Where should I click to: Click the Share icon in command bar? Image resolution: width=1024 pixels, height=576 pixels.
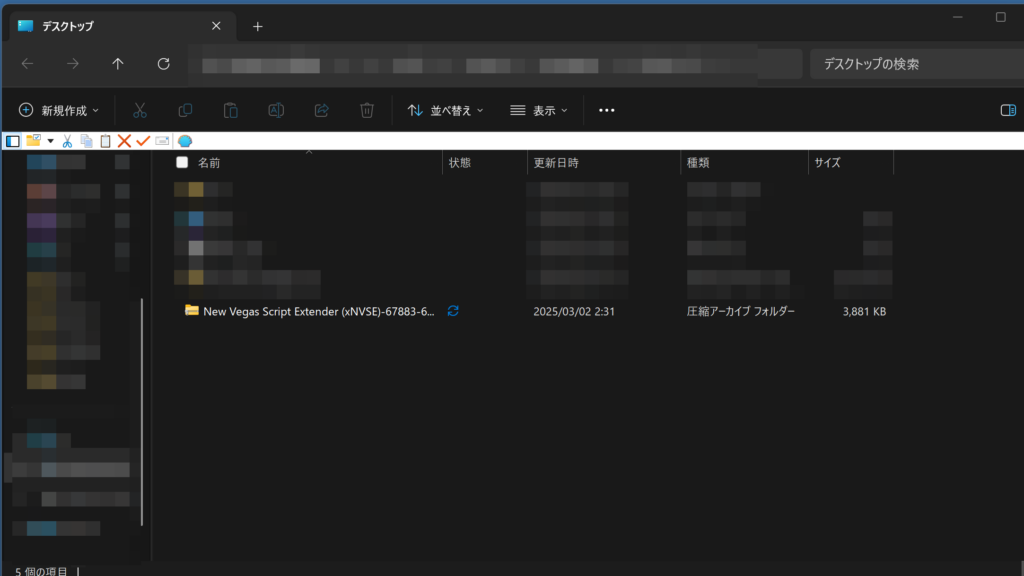click(322, 110)
